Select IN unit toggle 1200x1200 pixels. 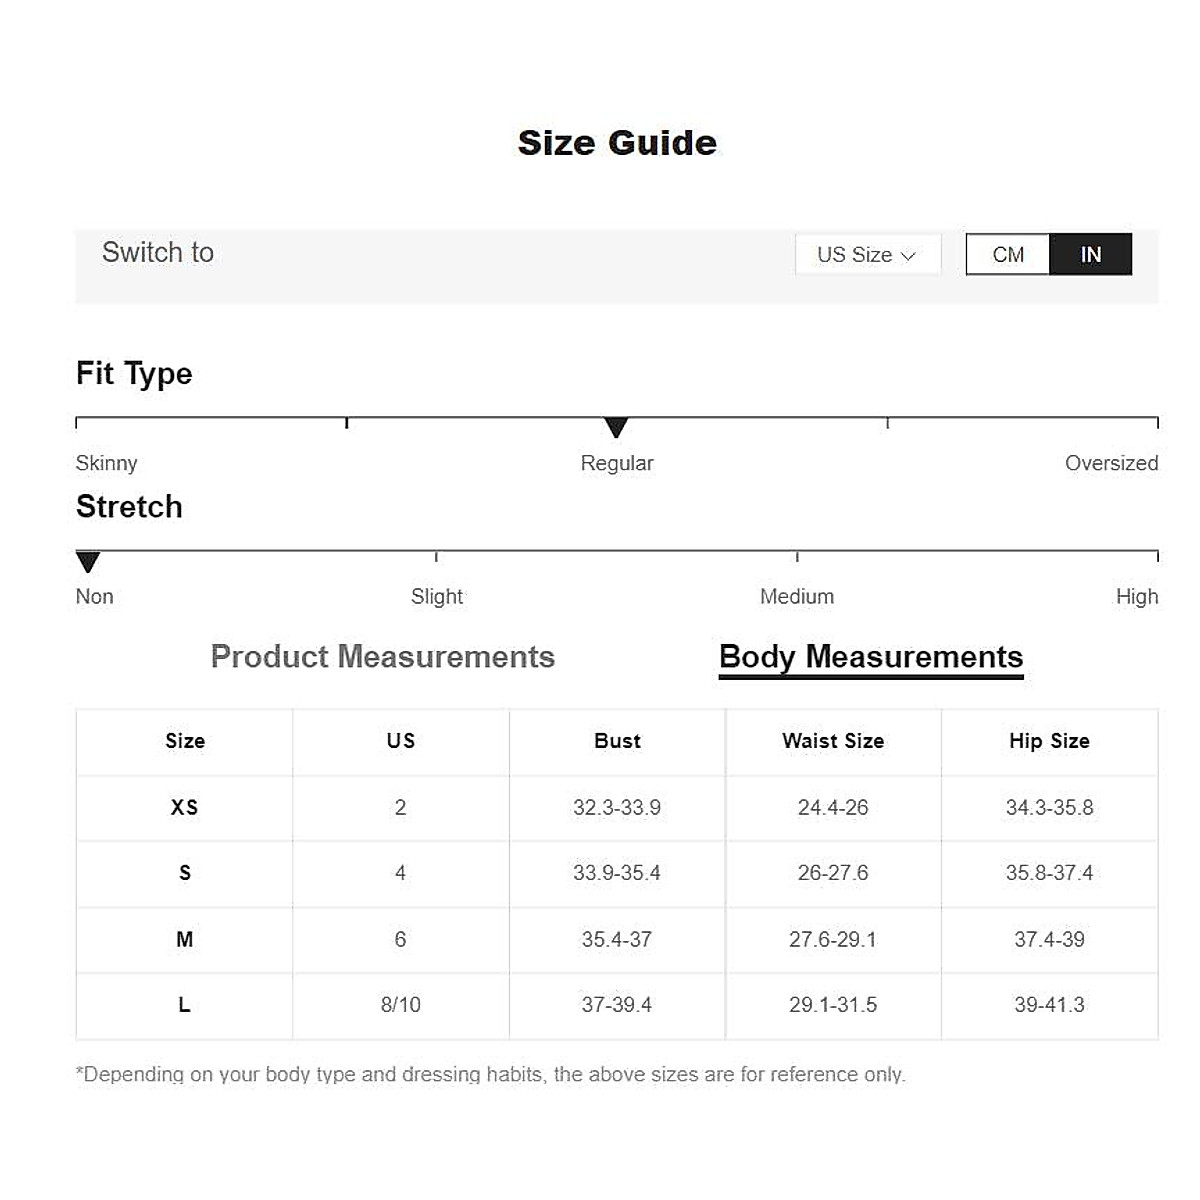pyautogui.click(x=1090, y=255)
